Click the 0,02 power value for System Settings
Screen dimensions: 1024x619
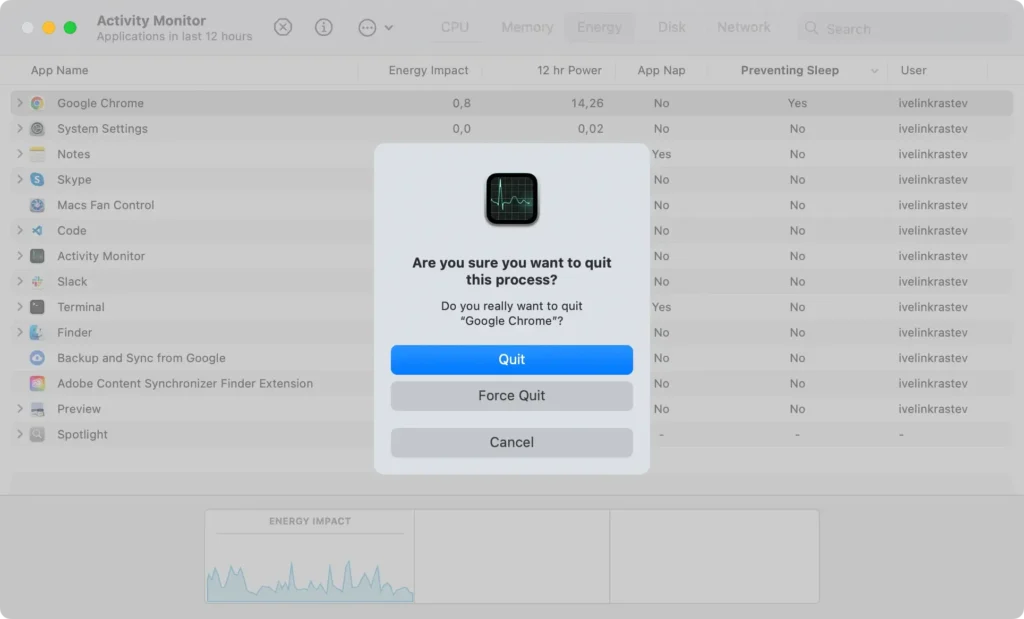(x=590, y=129)
